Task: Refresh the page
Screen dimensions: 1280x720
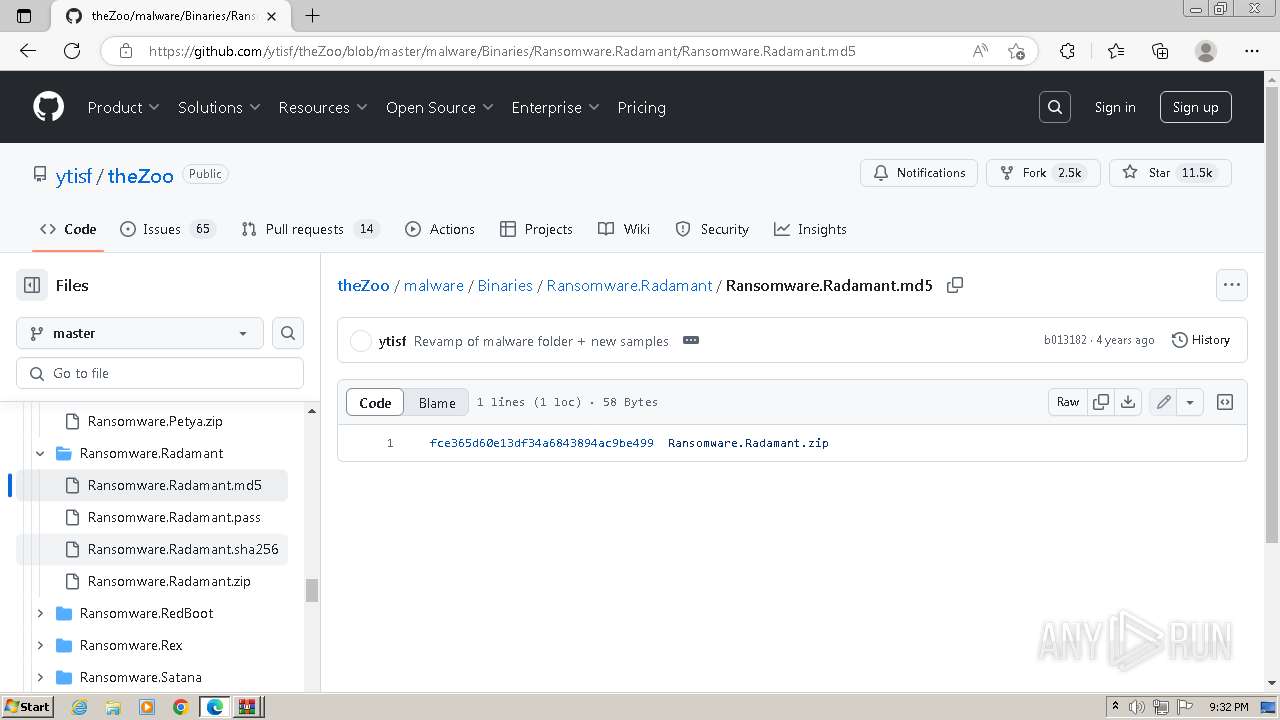Action: 72,51
